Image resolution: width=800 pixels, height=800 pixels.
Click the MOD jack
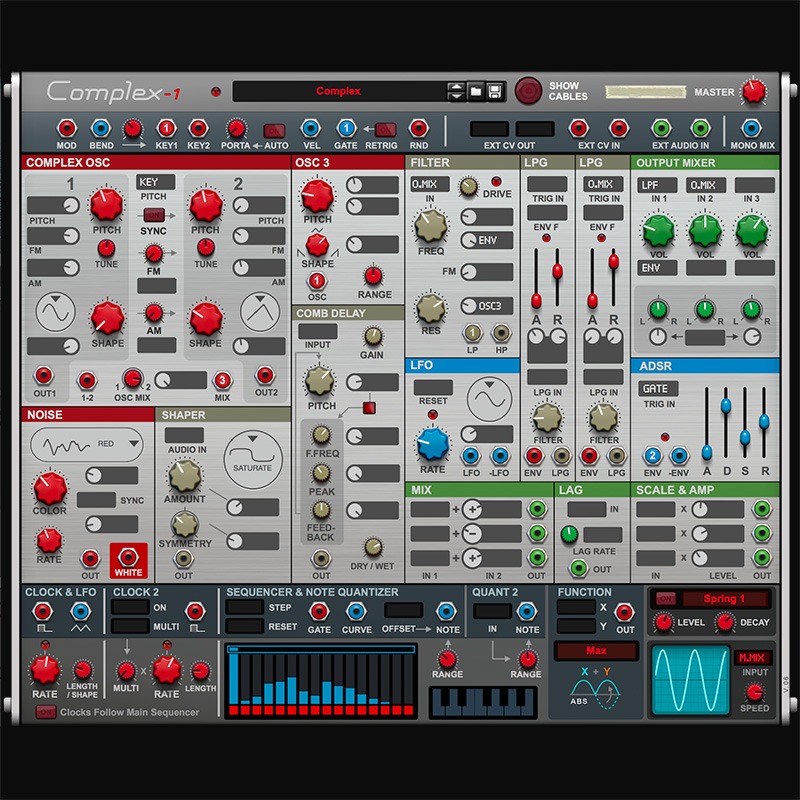click(x=67, y=129)
